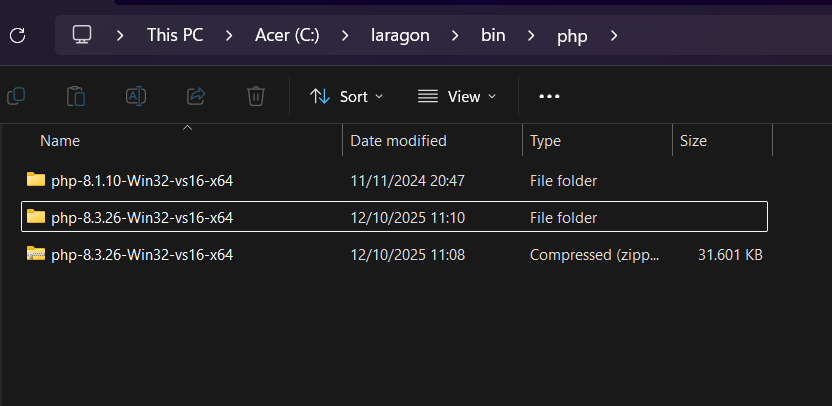Image resolution: width=832 pixels, height=406 pixels.
Task: Click the monitor icon in address bar
Action: (x=82, y=35)
